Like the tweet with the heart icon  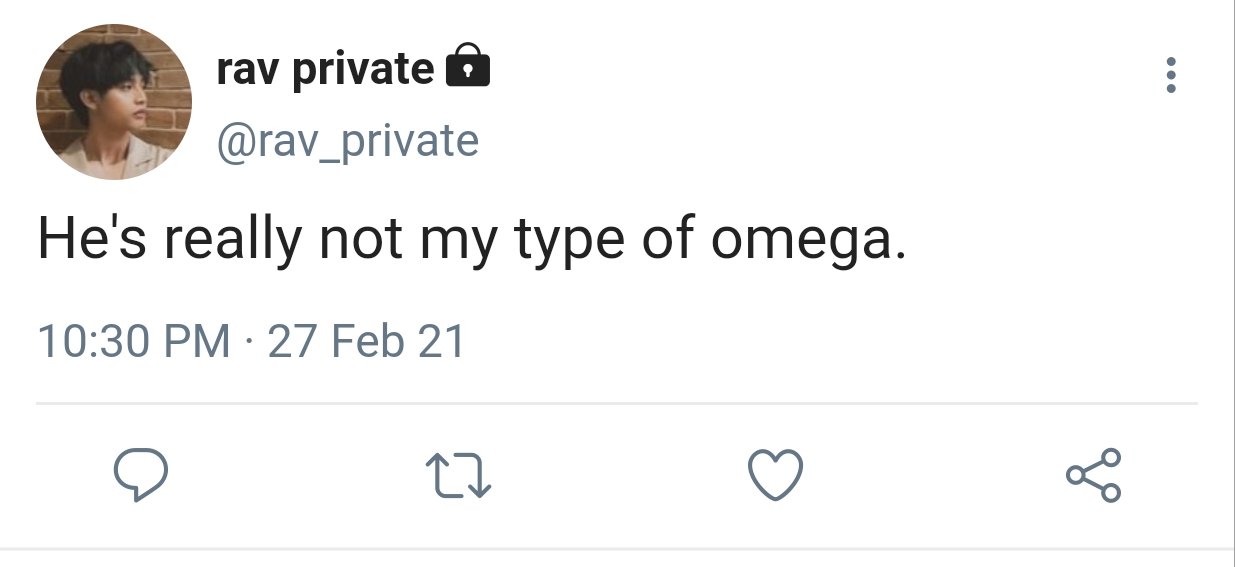pos(776,474)
